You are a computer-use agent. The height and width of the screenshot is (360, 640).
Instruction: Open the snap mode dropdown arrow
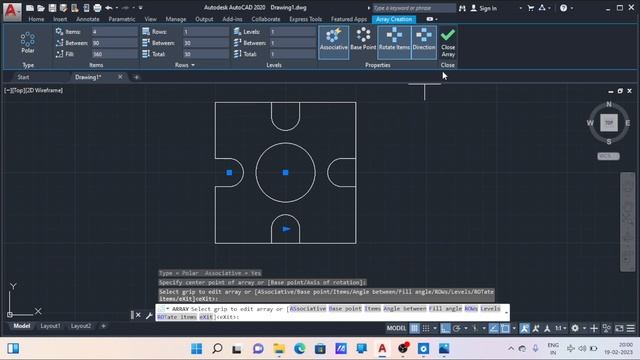(435, 328)
